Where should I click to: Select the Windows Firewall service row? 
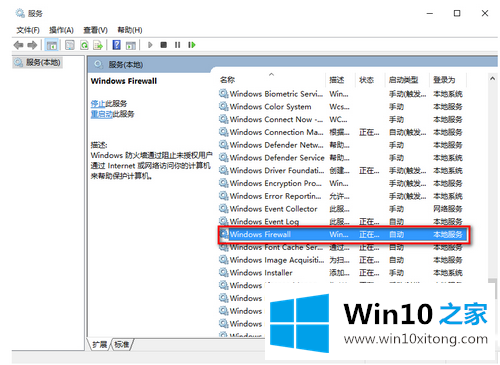(x=343, y=234)
